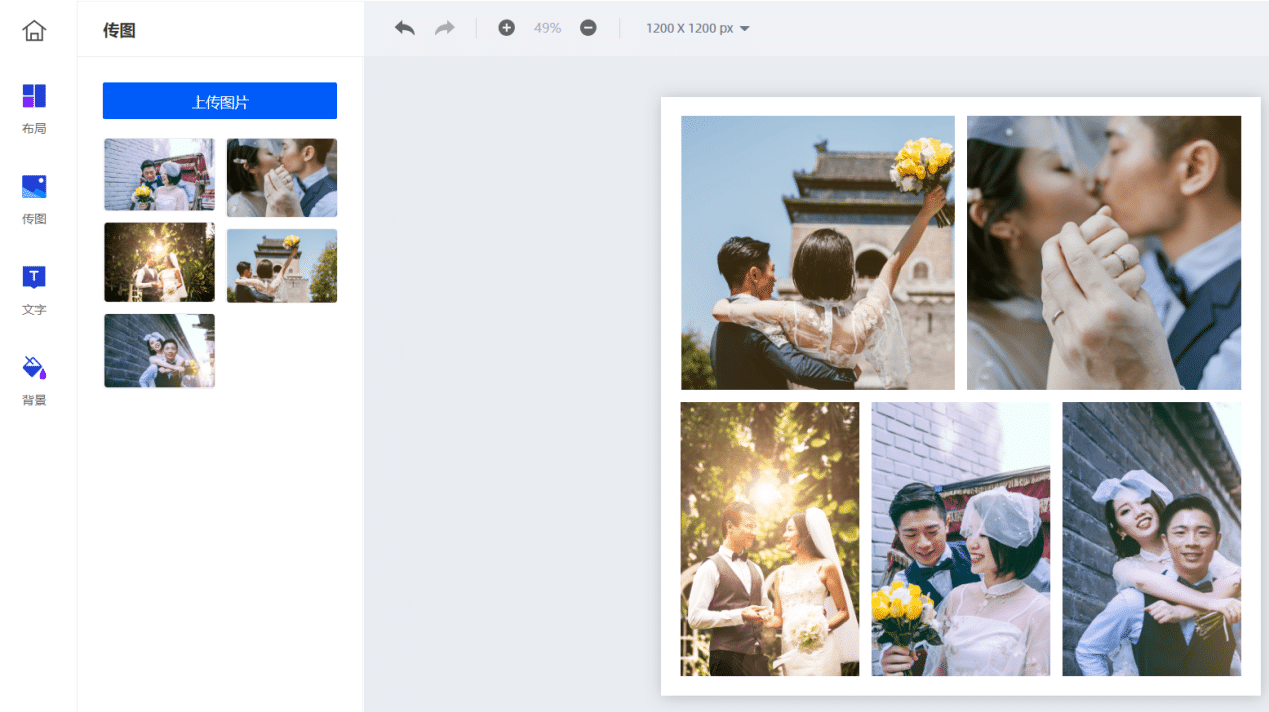This screenshot has width=1269, height=712.
Task: Select the yellow bouquet couple photo in collage
Action: pyautogui.click(x=961, y=539)
